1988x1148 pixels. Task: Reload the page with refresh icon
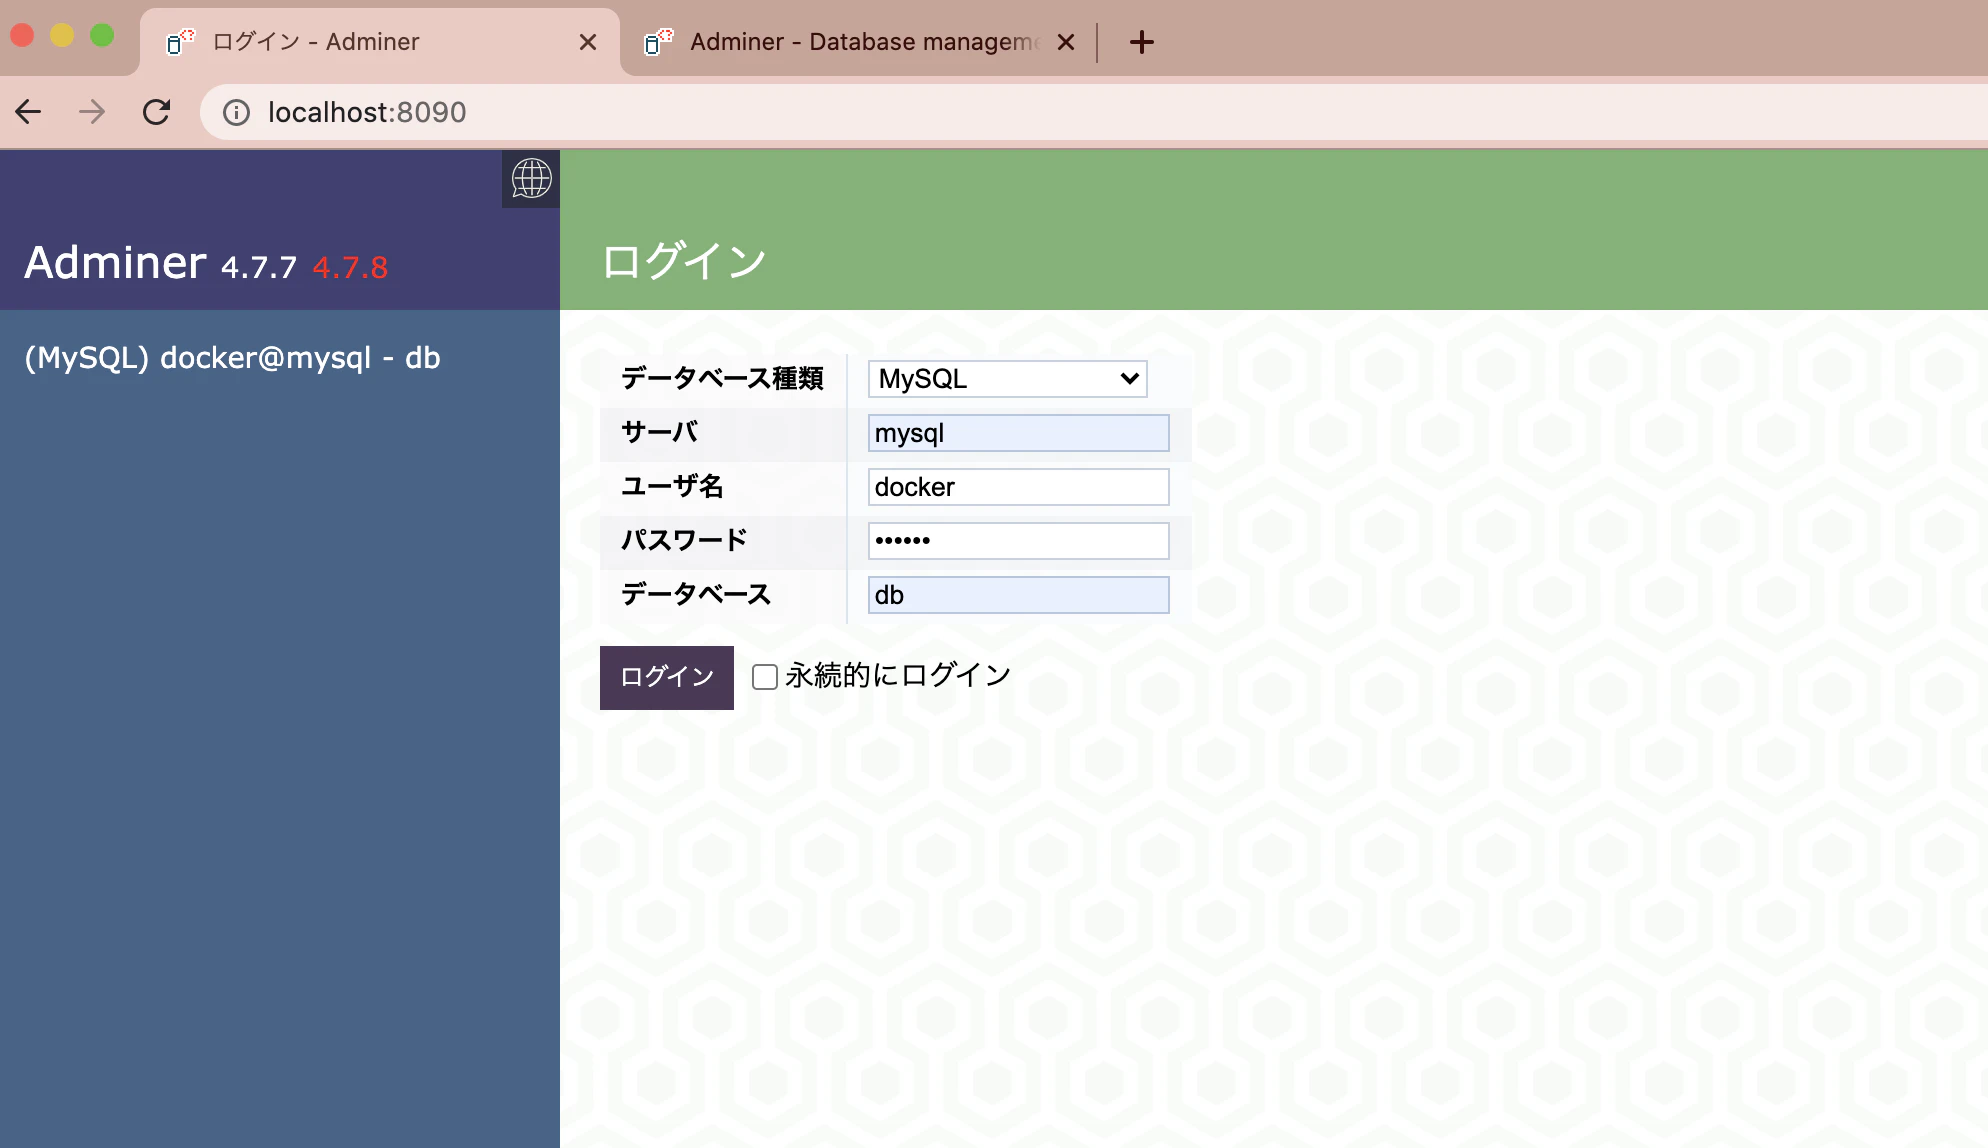[x=156, y=112]
